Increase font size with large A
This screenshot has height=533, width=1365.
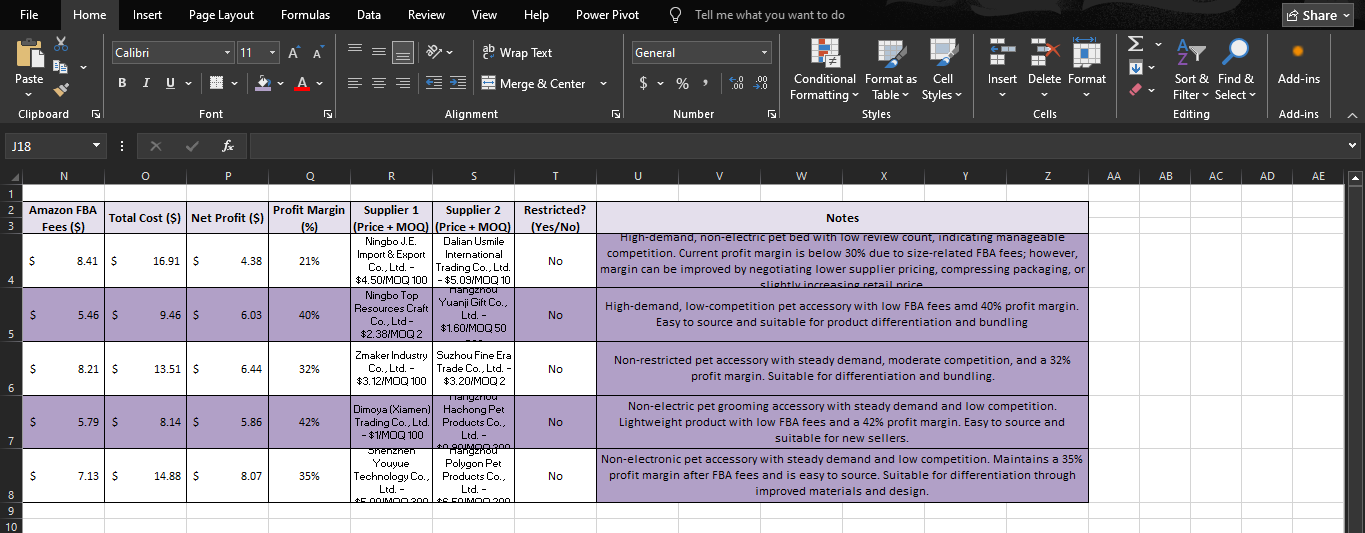[296, 53]
